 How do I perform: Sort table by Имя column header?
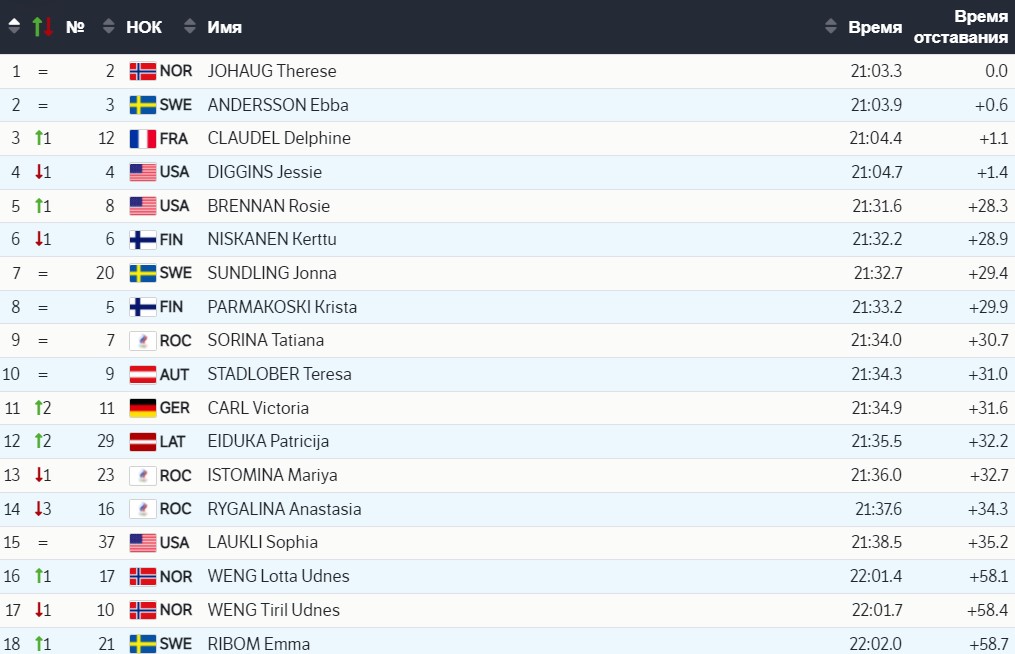pyautogui.click(x=225, y=27)
